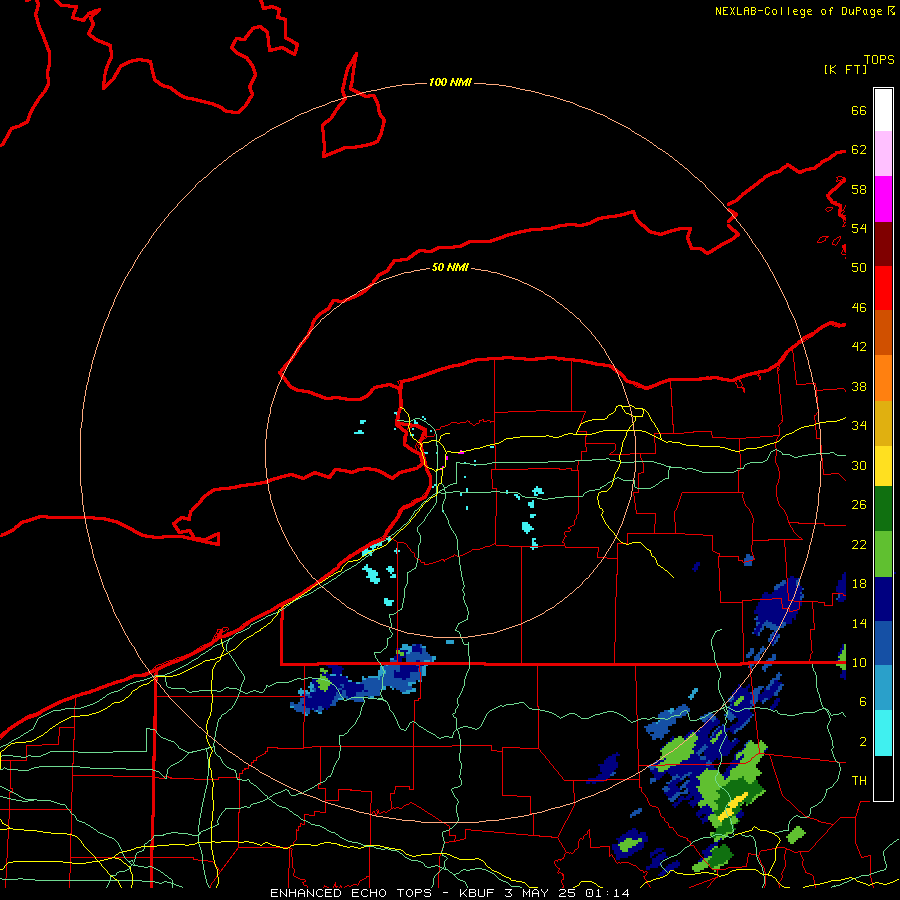Click the dark red legend swatch
This screenshot has width=900, height=900.
(883, 244)
